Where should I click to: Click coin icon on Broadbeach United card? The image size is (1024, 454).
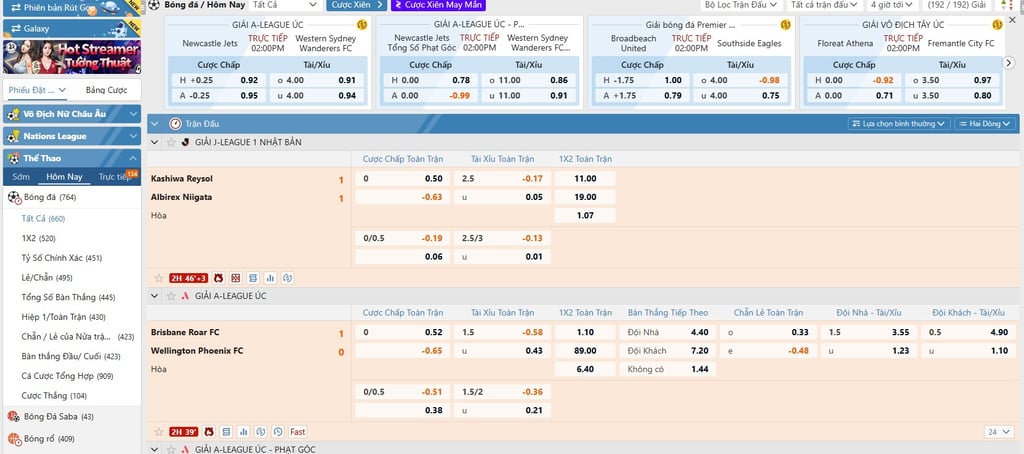(786, 25)
